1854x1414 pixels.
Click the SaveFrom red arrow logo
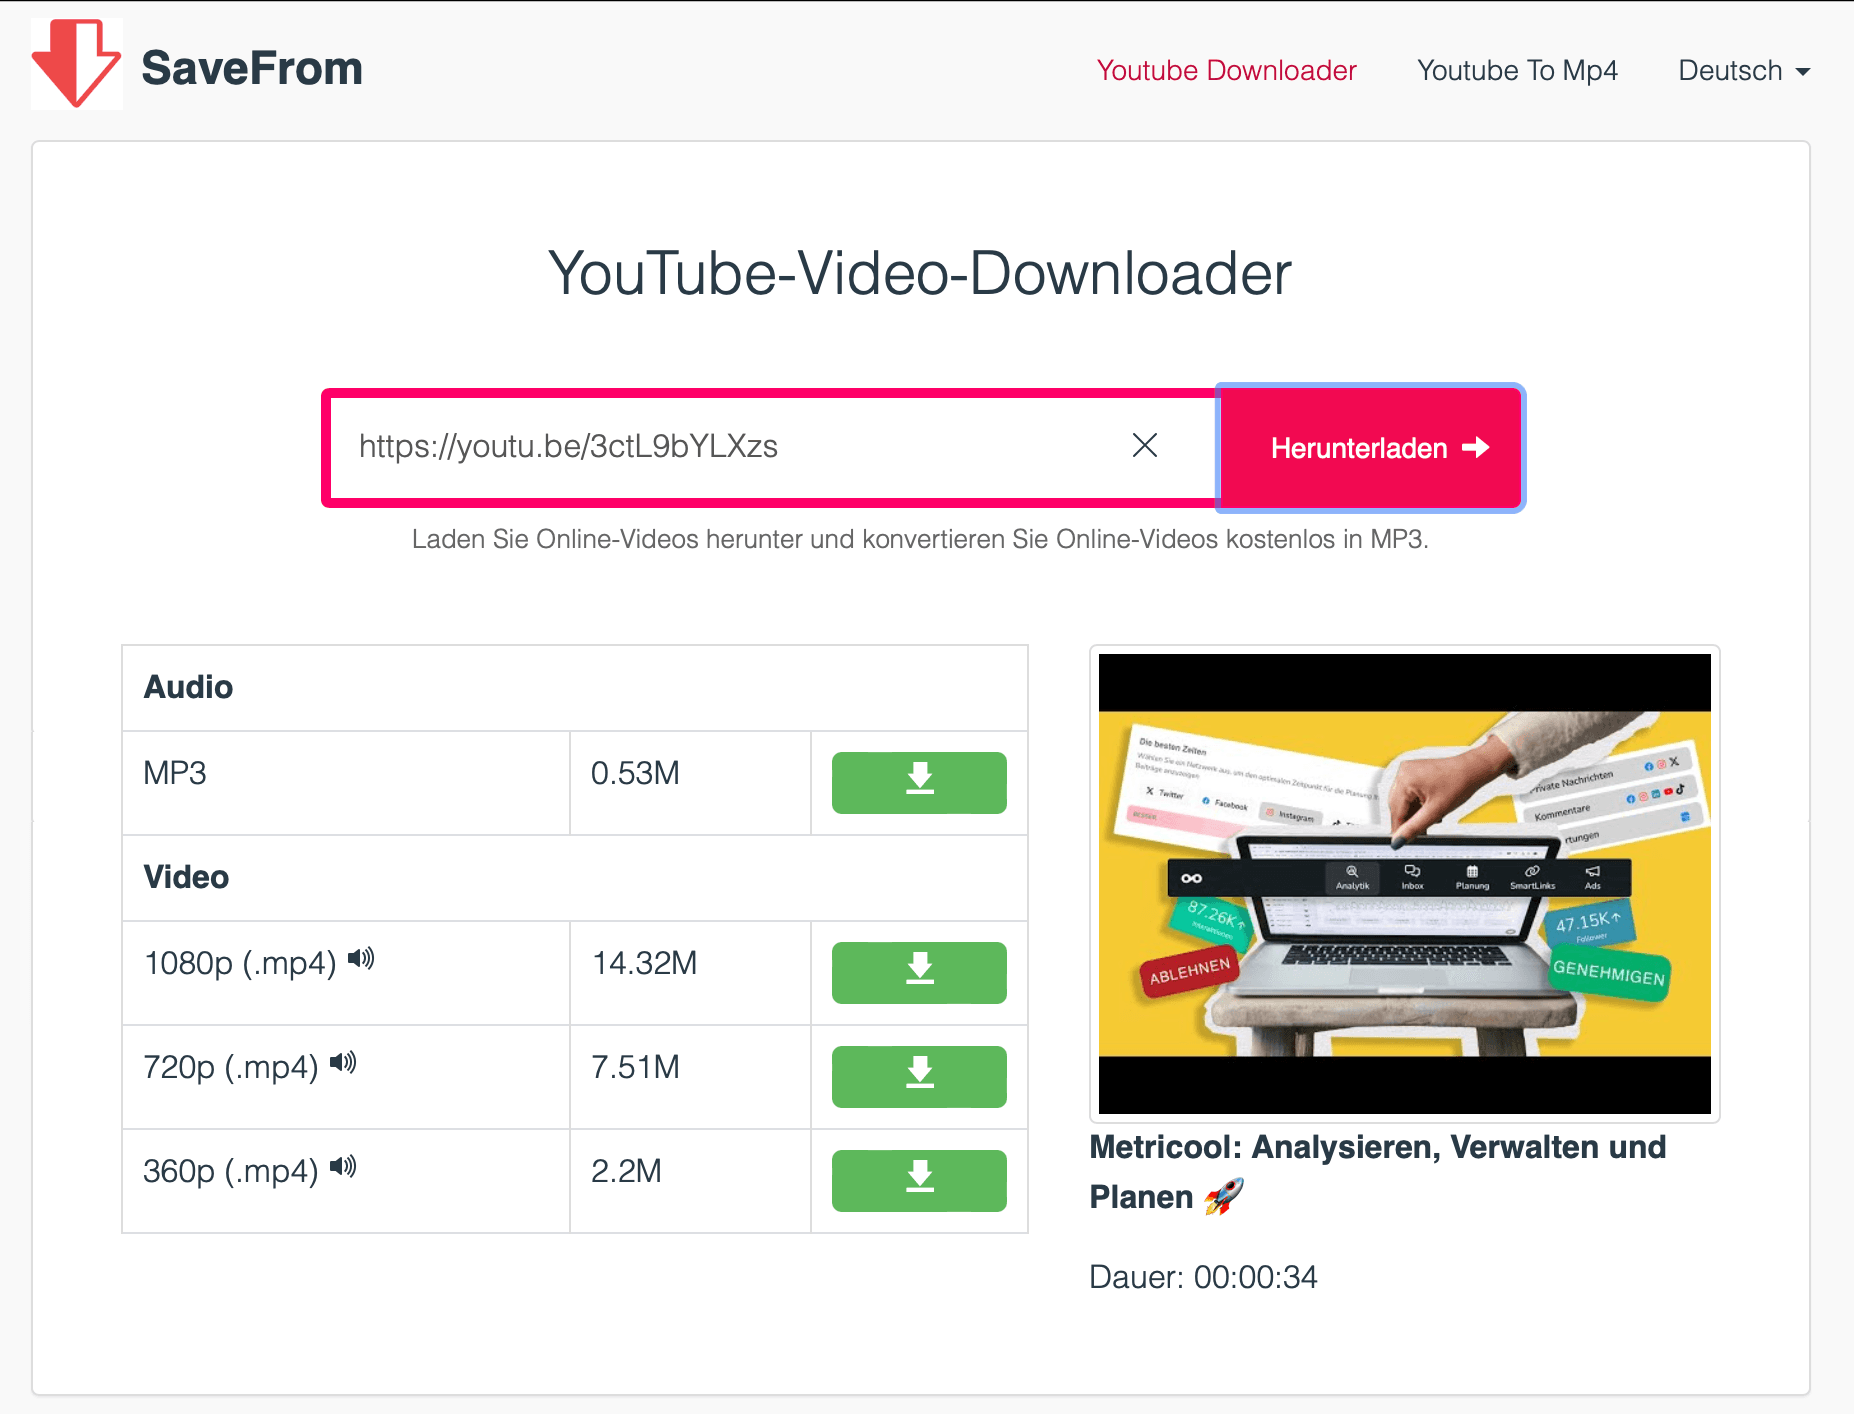tap(77, 64)
